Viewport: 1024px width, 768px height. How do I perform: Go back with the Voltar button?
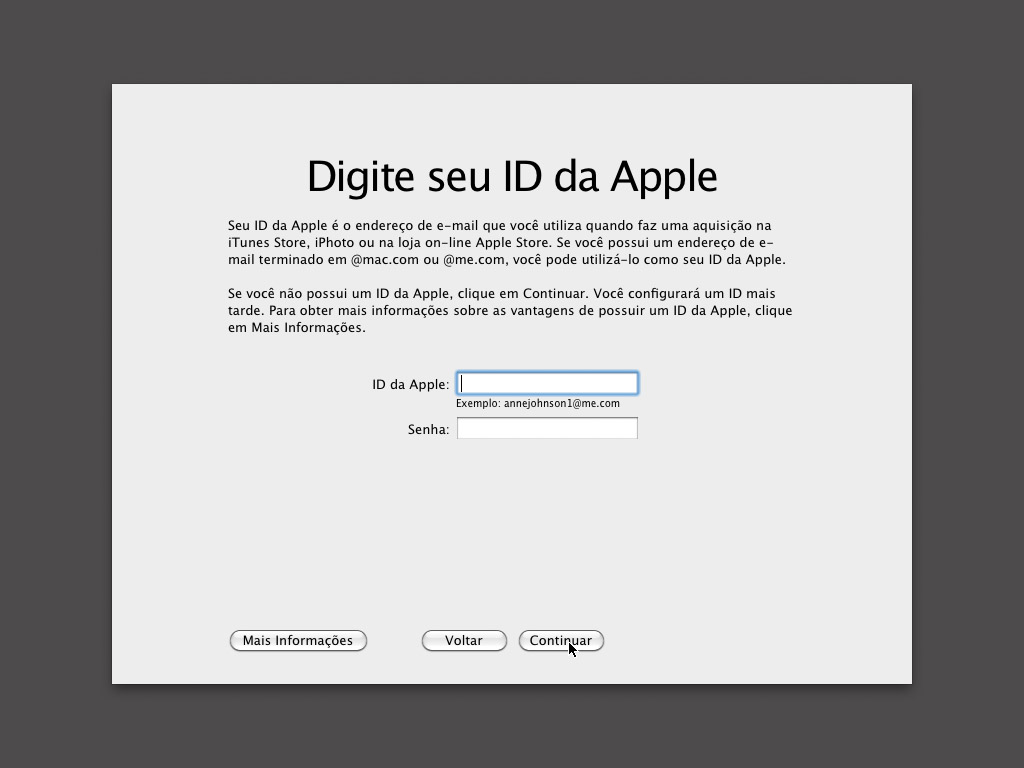[464, 641]
